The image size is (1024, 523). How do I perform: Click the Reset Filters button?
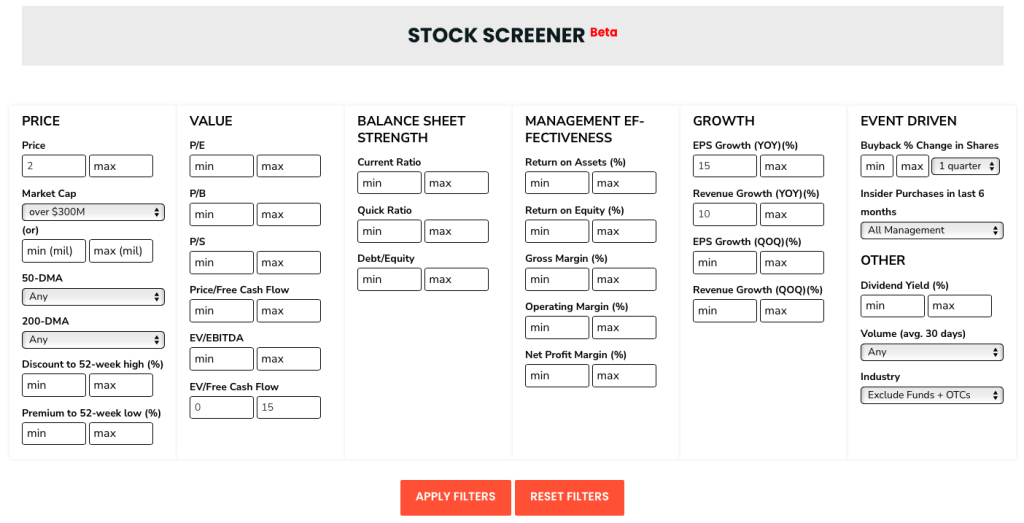click(569, 497)
